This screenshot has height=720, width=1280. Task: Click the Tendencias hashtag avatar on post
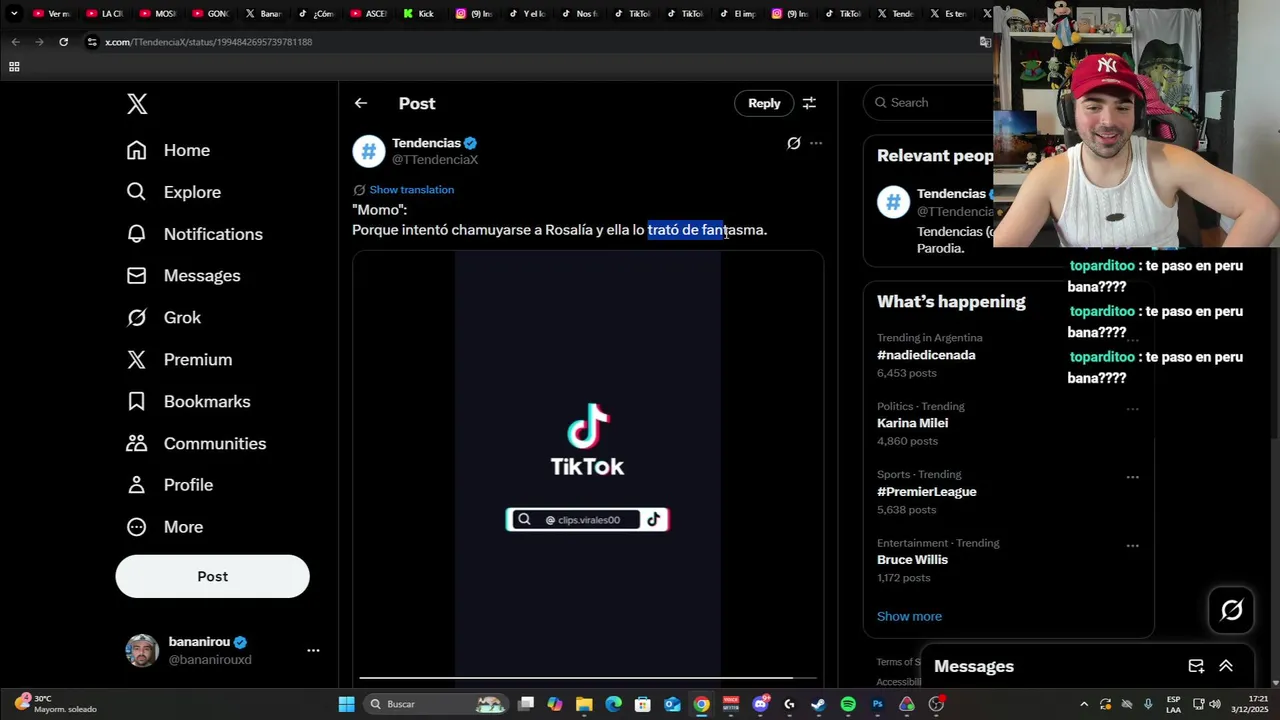coord(369,151)
